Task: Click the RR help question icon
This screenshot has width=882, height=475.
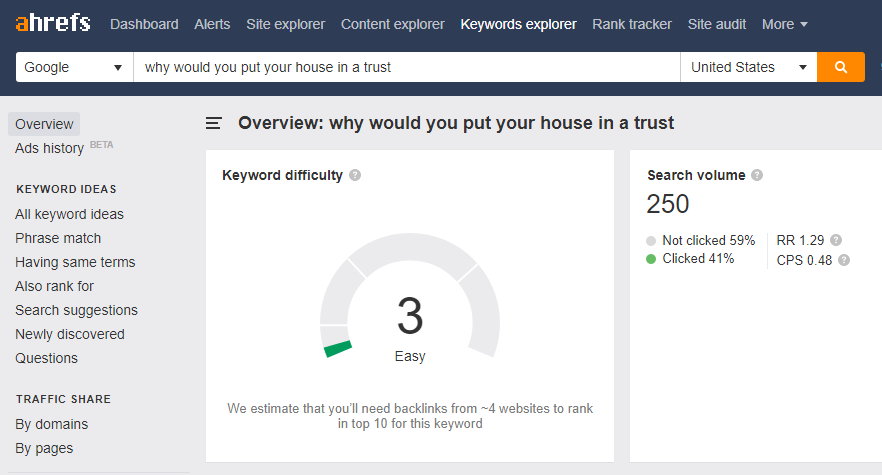Action: point(836,240)
